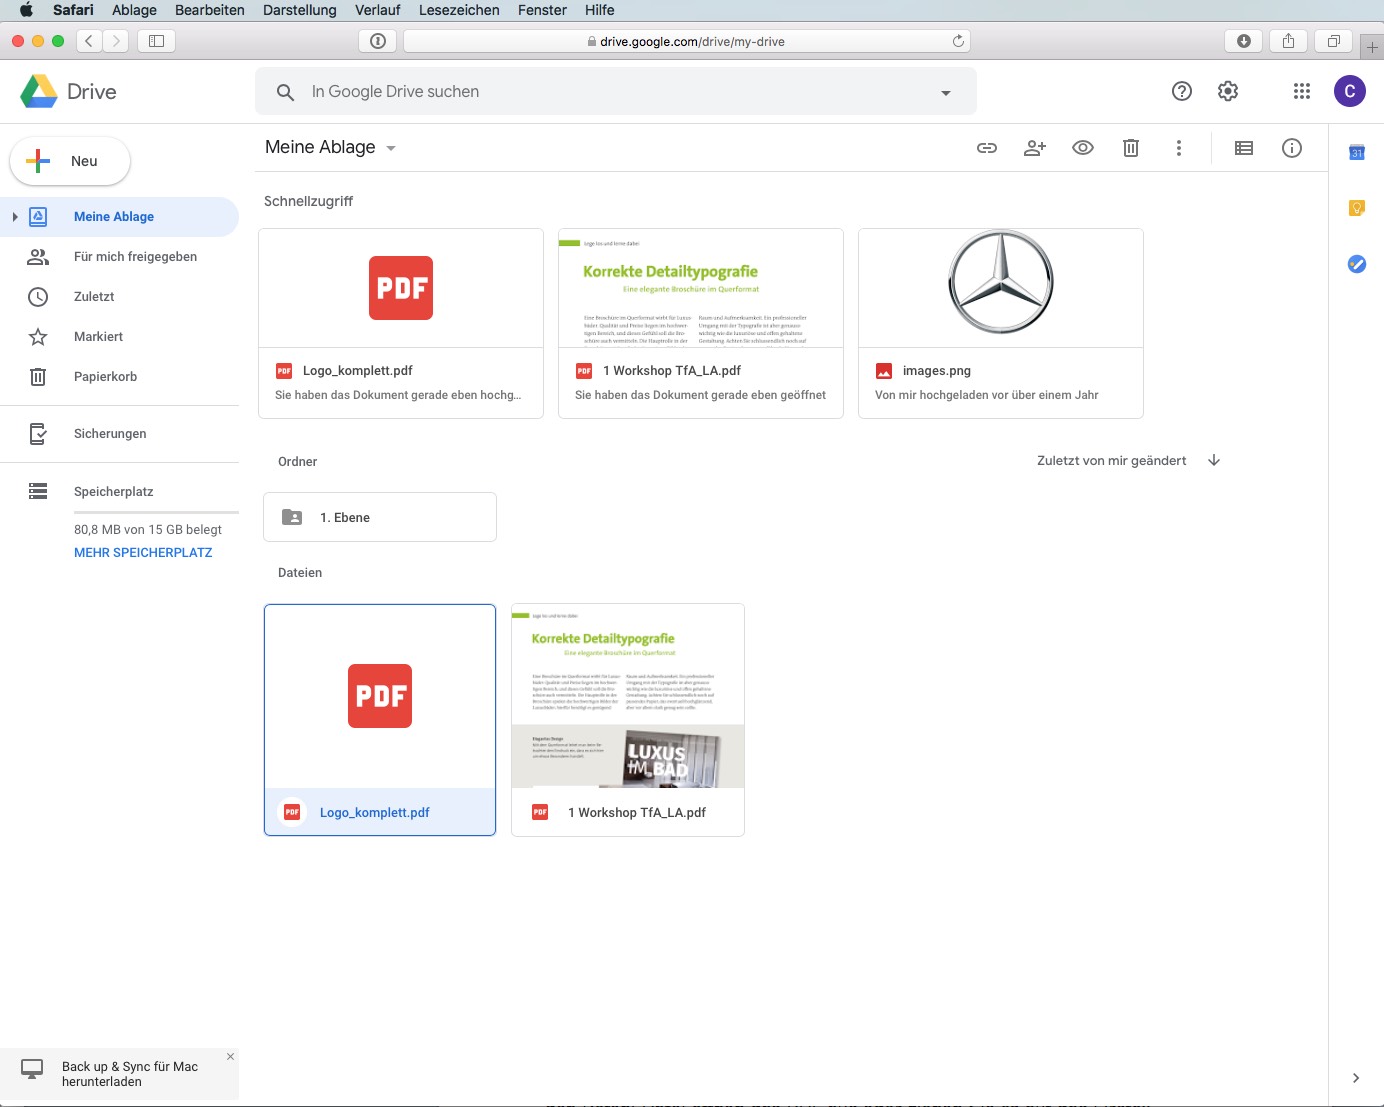This screenshot has width=1384, height=1107.
Task: Click the get shareable link icon
Action: coord(987,148)
